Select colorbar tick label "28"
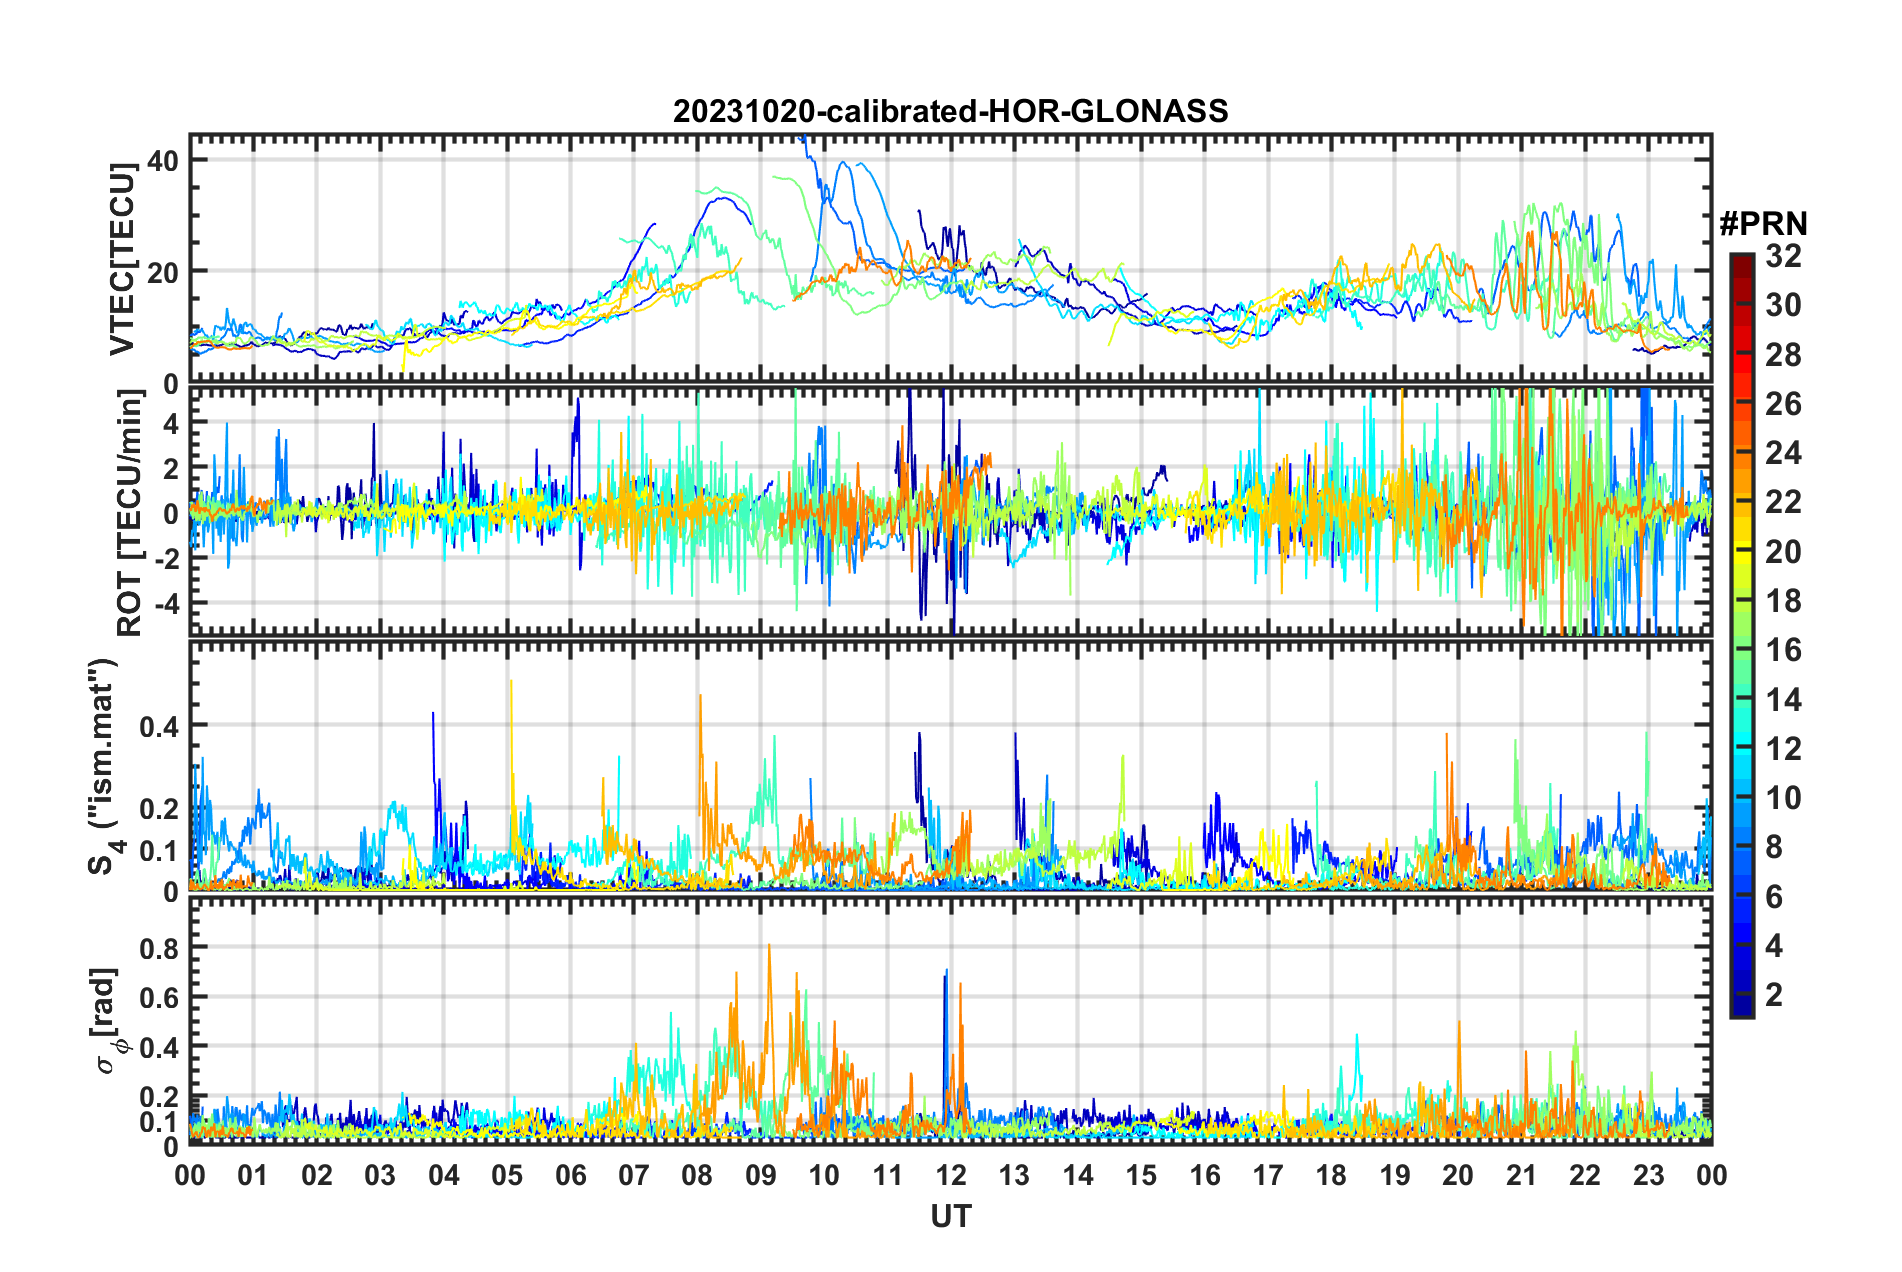The height and width of the screenshot is (1272, 1902). tap(1783, 354)
